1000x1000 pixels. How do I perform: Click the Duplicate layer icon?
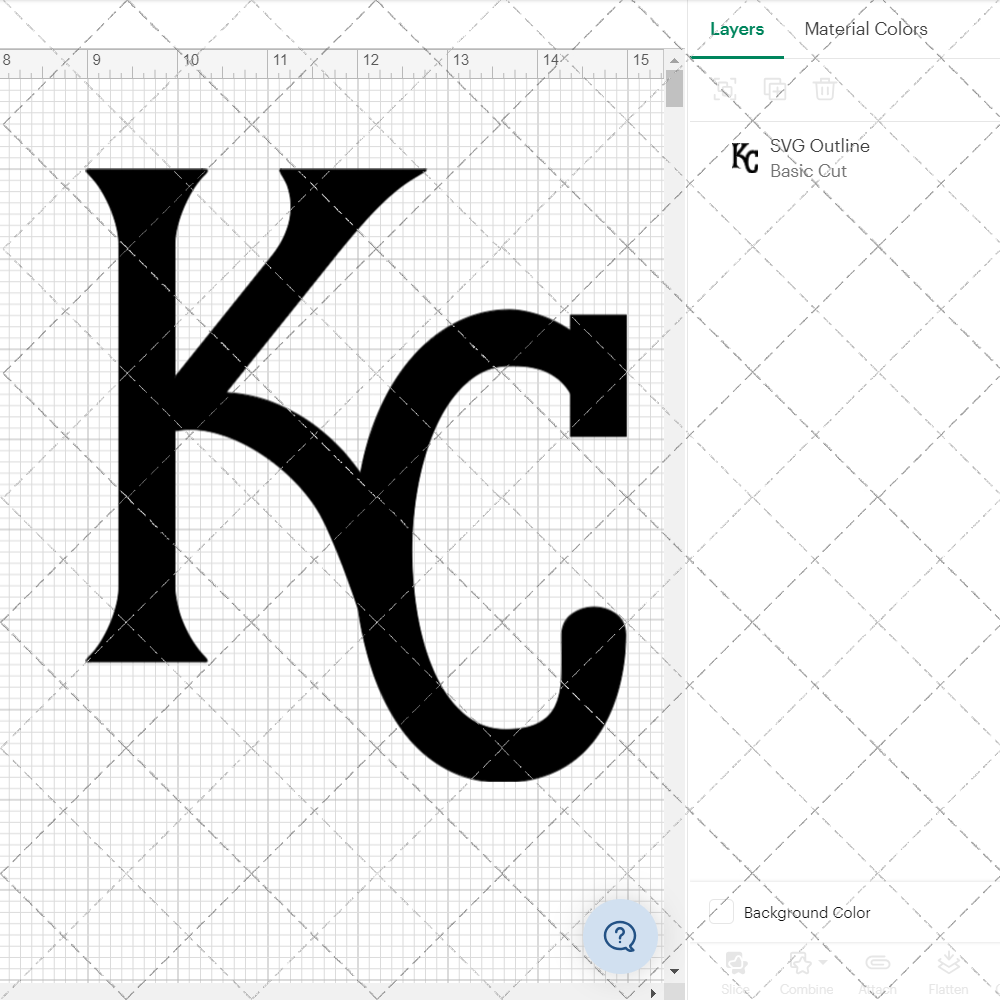(774, 89)
